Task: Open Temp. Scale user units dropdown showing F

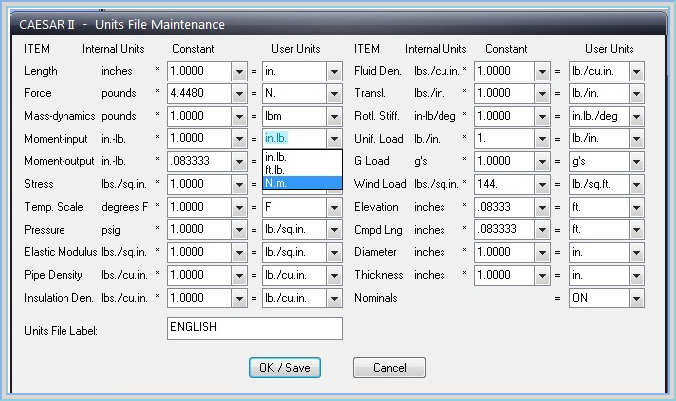Action: [x=334, y=207]
